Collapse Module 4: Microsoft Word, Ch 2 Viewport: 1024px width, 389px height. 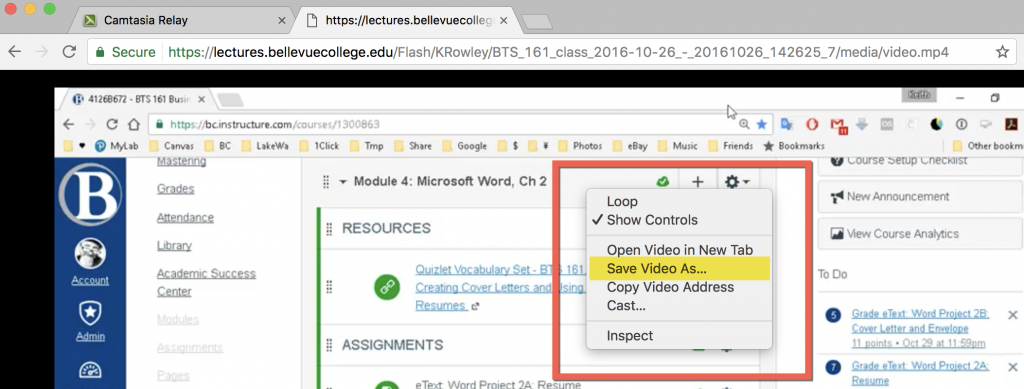tap(343, 182)
